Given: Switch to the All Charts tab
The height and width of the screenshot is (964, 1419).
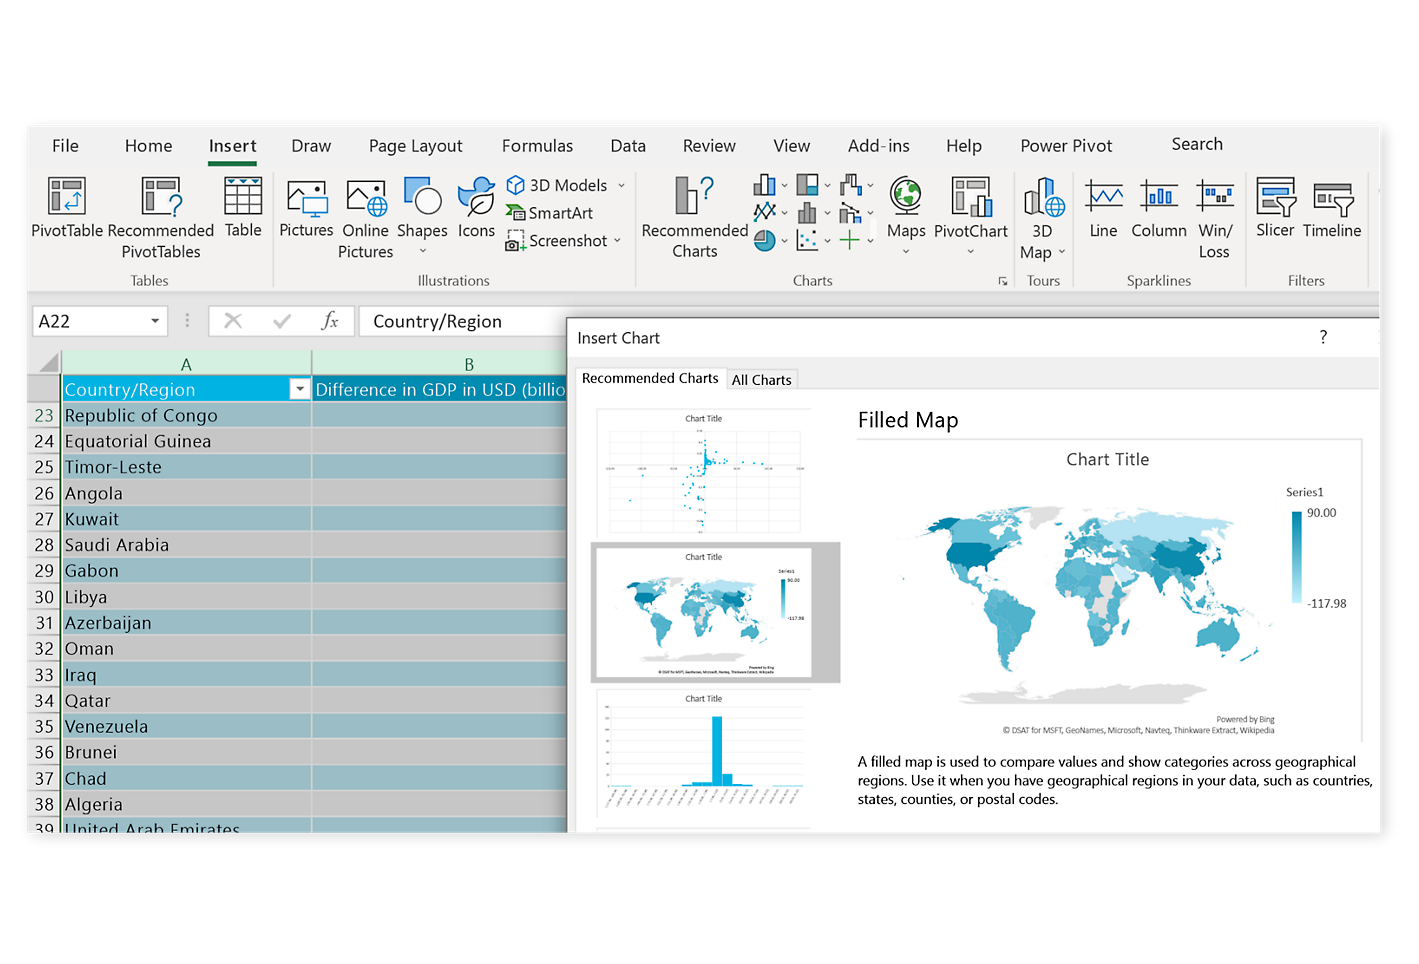Looking at the screenshot, I should [761, 380].
